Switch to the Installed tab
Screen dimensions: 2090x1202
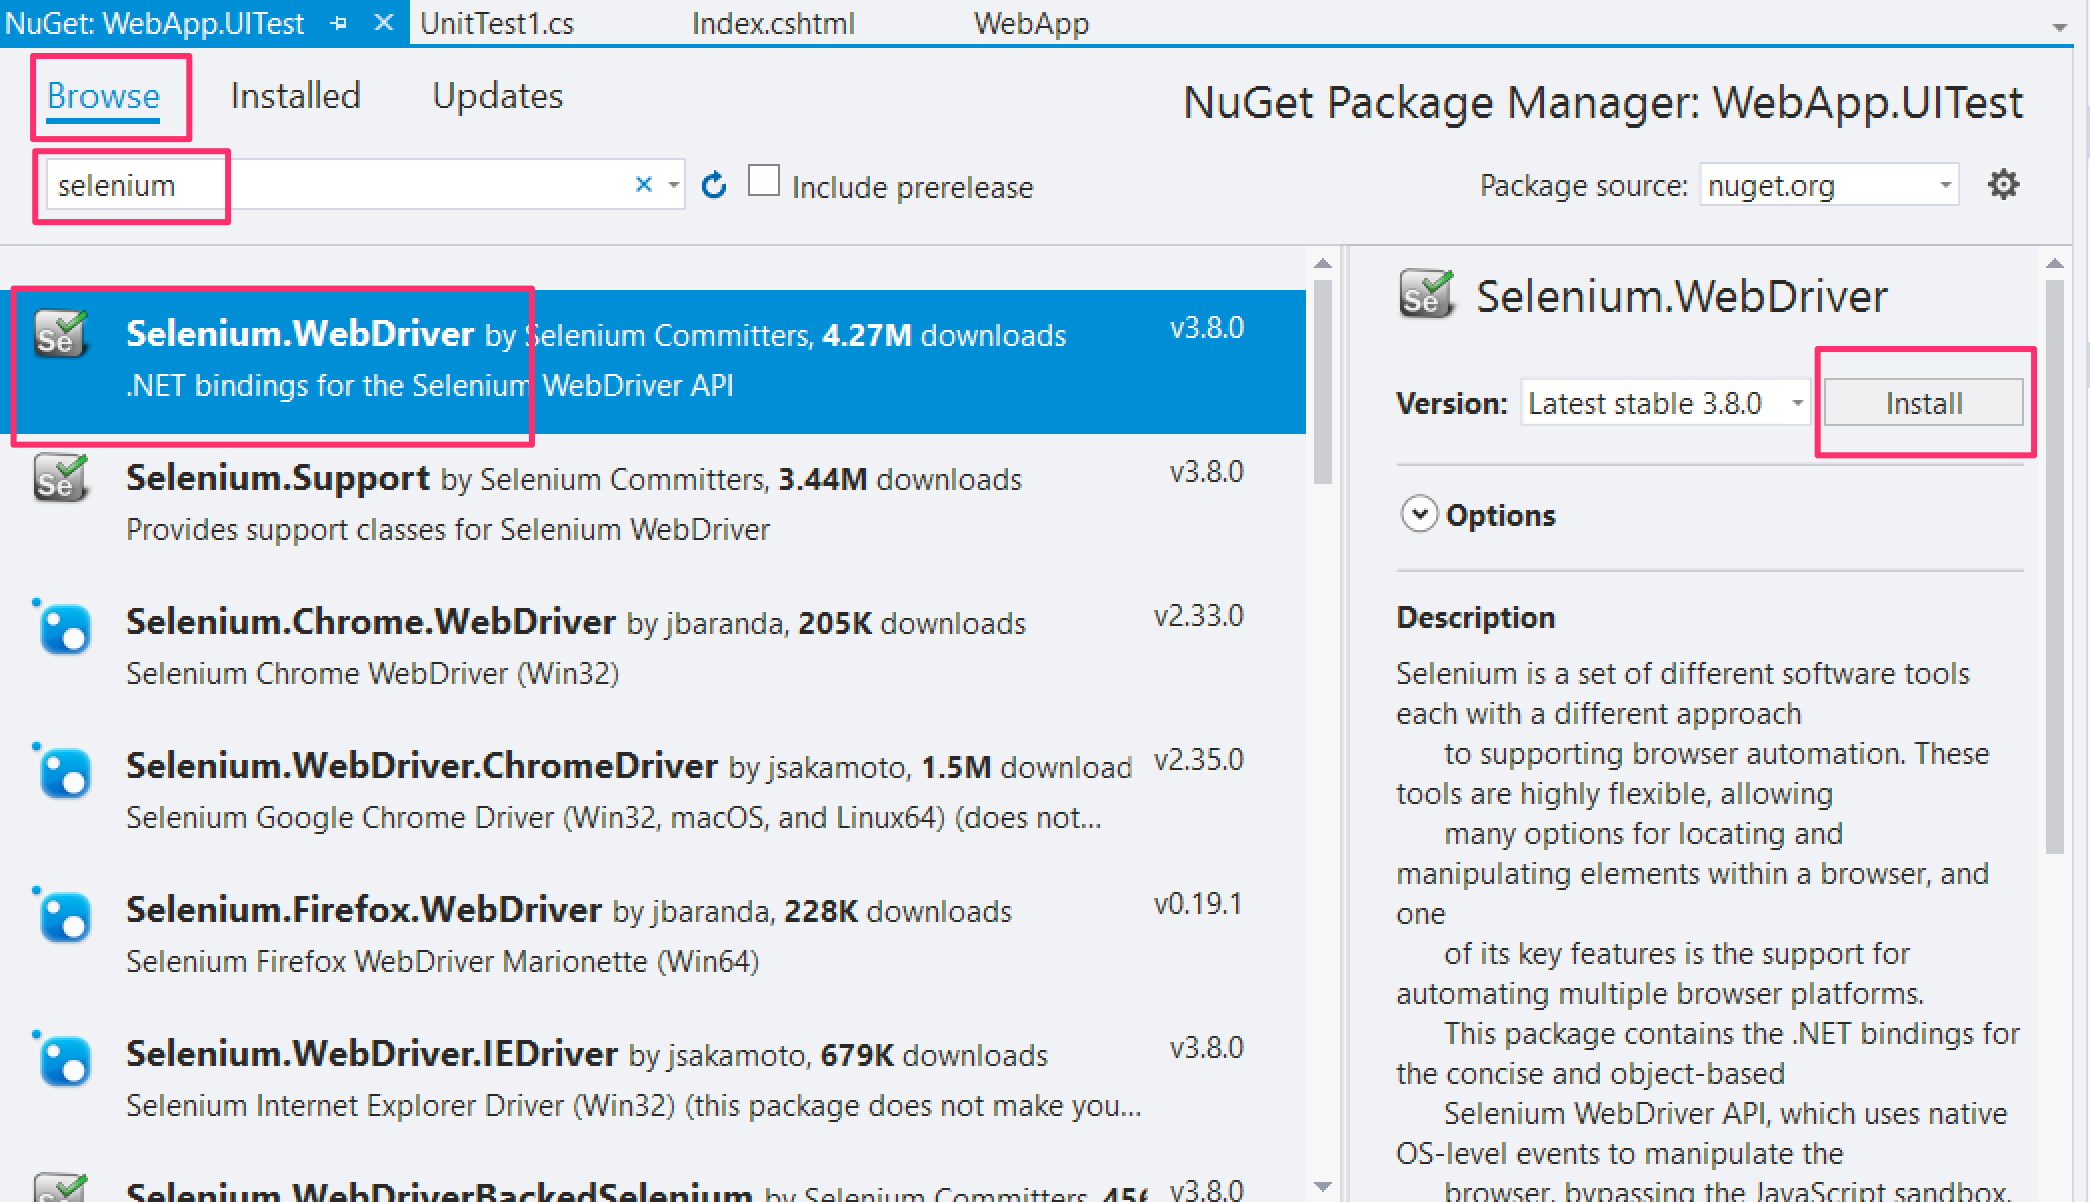point(295,96)
